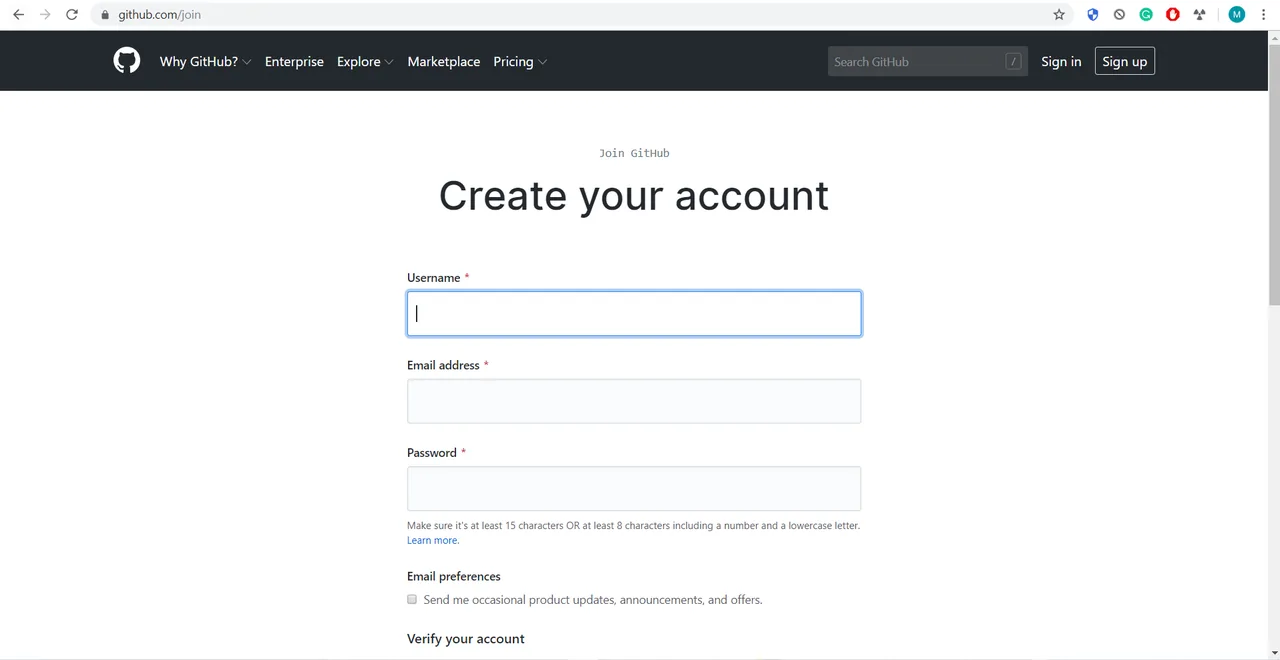Viewport: 1280px width, 660px height.
Task: Open the radiation symbol extension icon
Action: pos(1200,15)
